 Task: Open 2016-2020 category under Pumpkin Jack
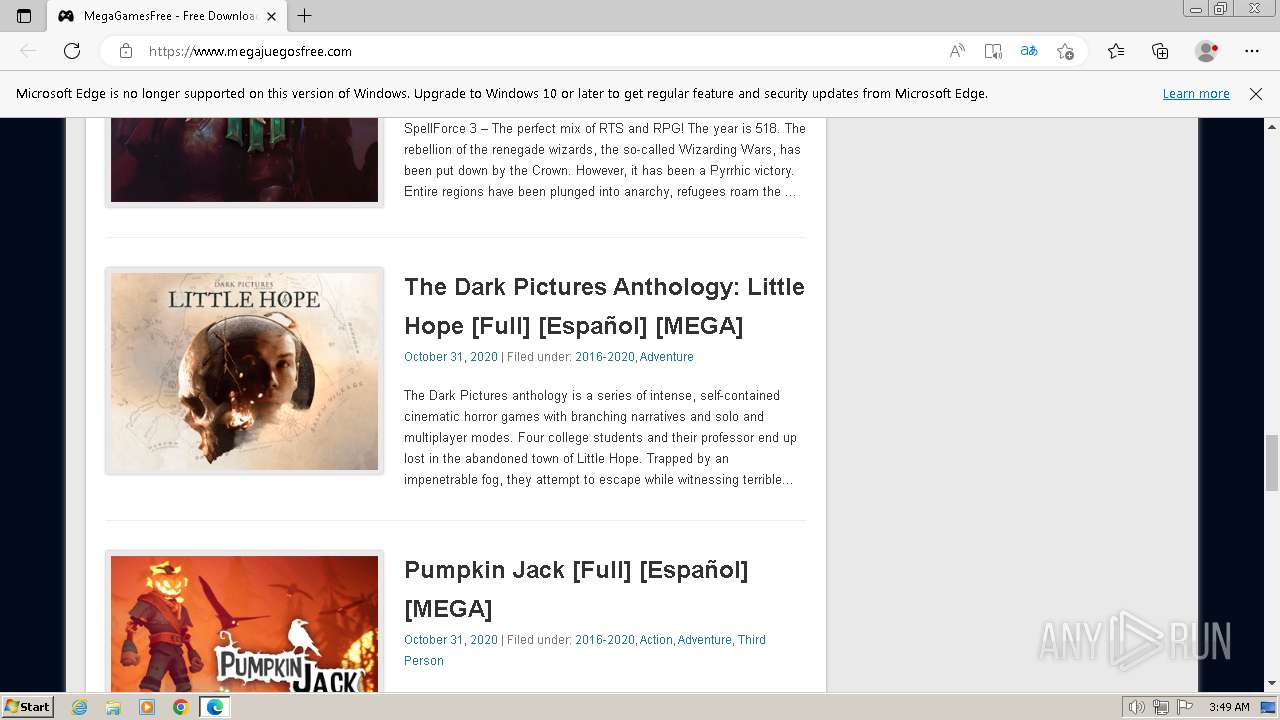click(604, 640)
